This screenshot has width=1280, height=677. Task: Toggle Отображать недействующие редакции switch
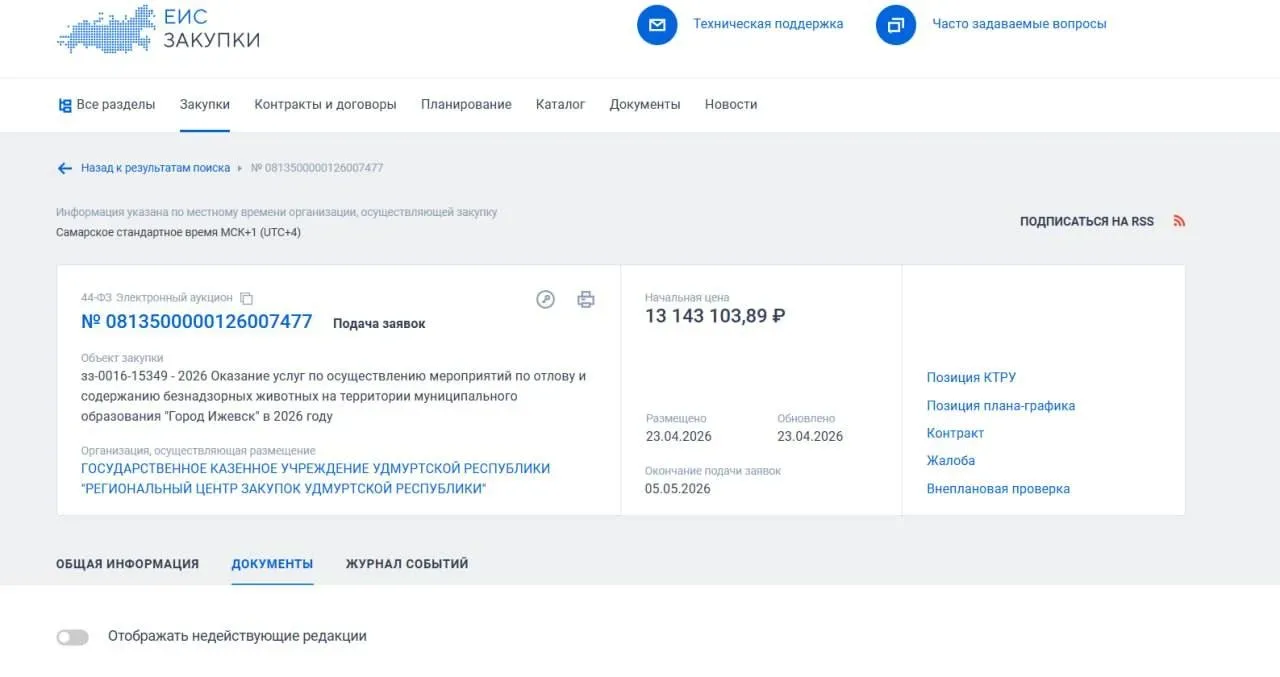(72, 637)
